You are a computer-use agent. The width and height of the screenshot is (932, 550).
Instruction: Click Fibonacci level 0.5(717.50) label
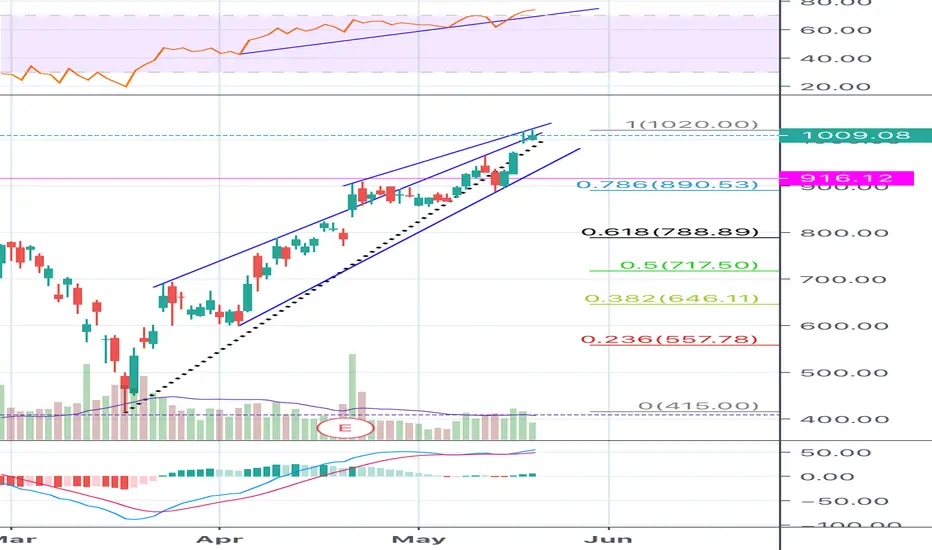coord(689,265)
